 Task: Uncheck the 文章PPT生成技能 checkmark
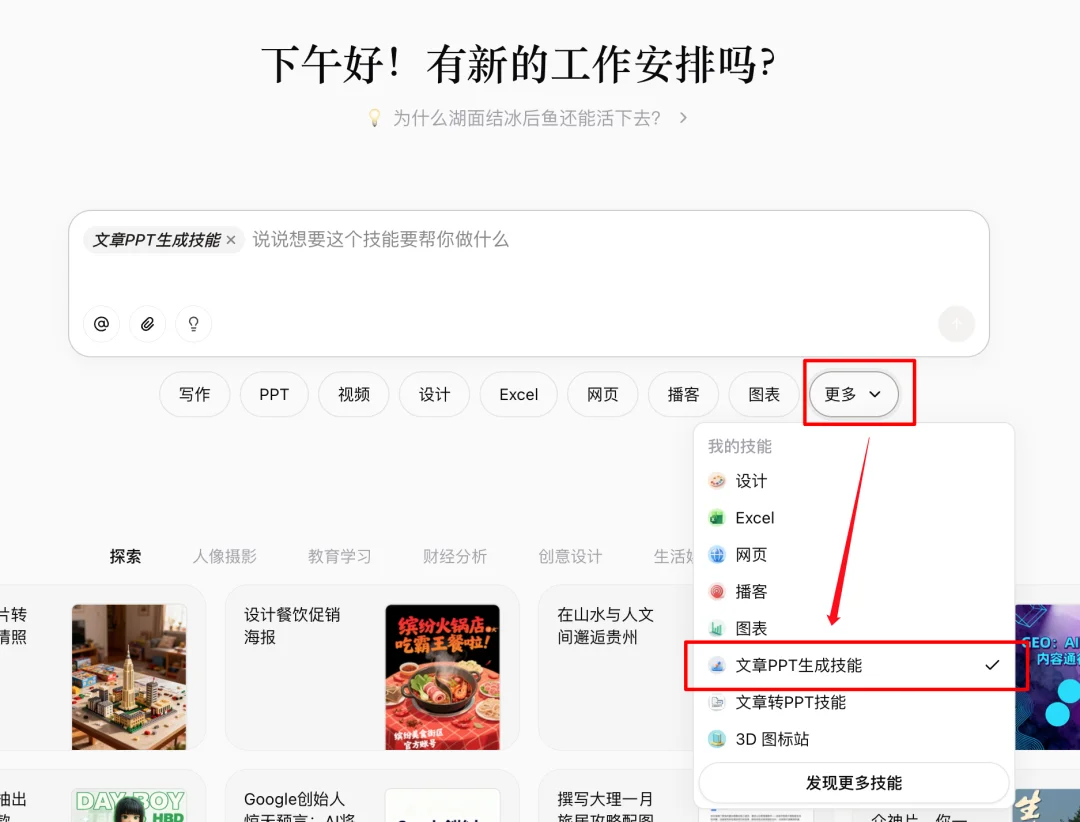click(991, 664)
